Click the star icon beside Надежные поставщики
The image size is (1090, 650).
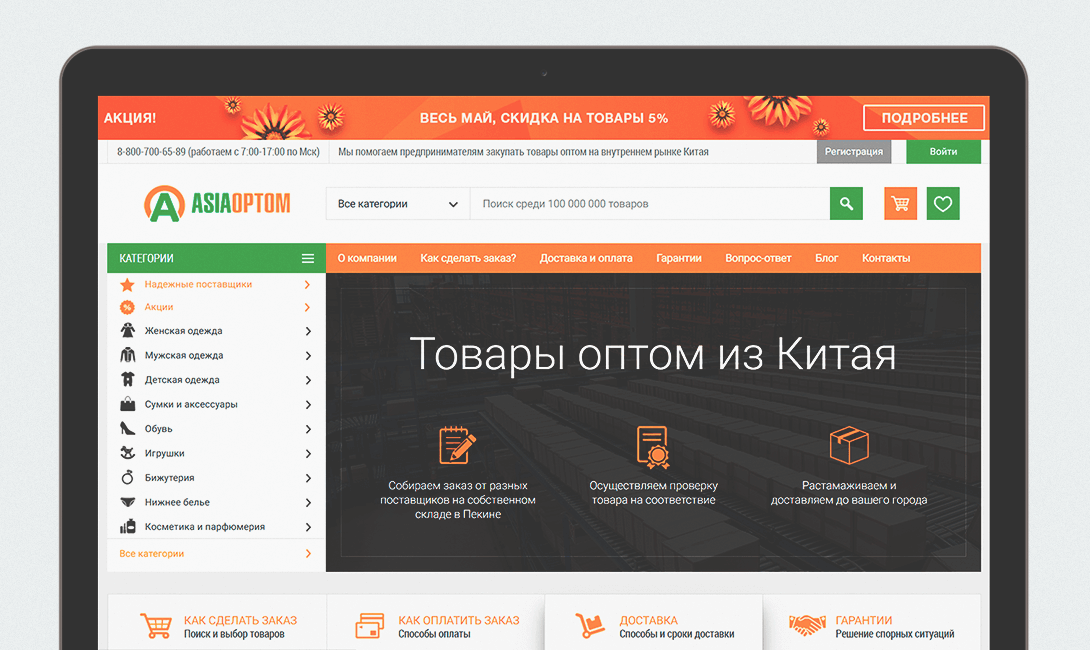point(127,285)
